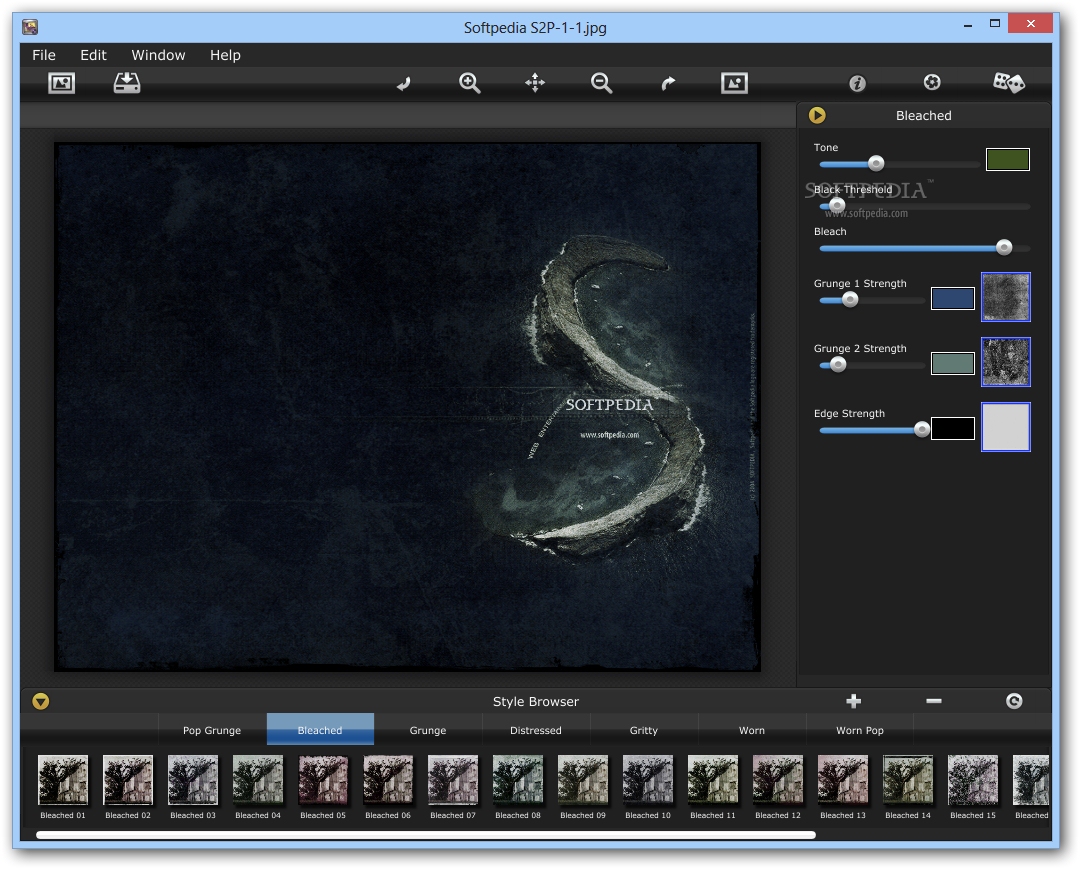This screenshot has height=869, width=1080.
Task: Switch to the Grunge tab
Action: (428, 730)
